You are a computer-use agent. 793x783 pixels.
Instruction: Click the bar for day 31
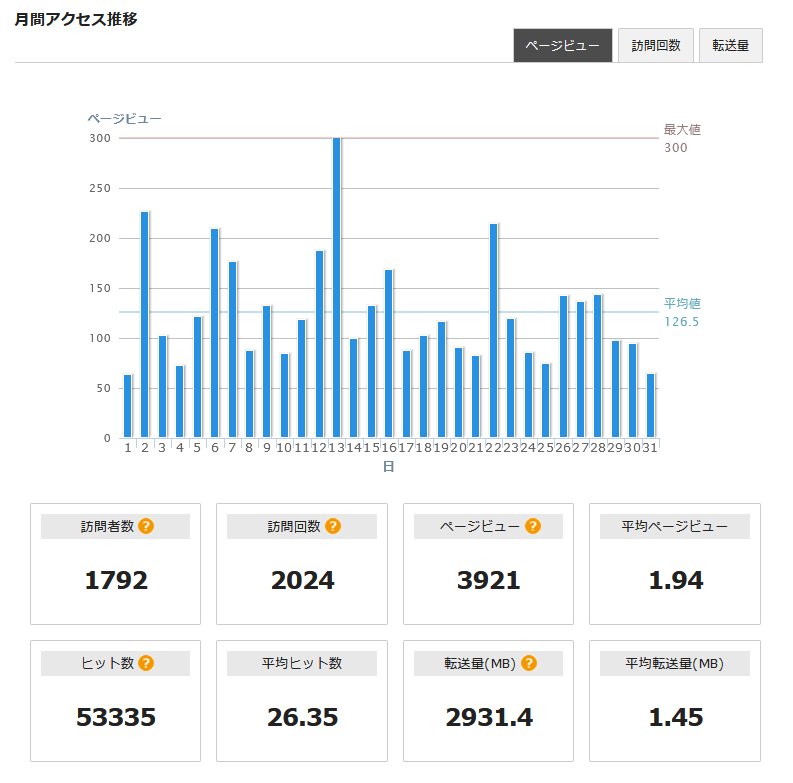[x=650, y=406]
